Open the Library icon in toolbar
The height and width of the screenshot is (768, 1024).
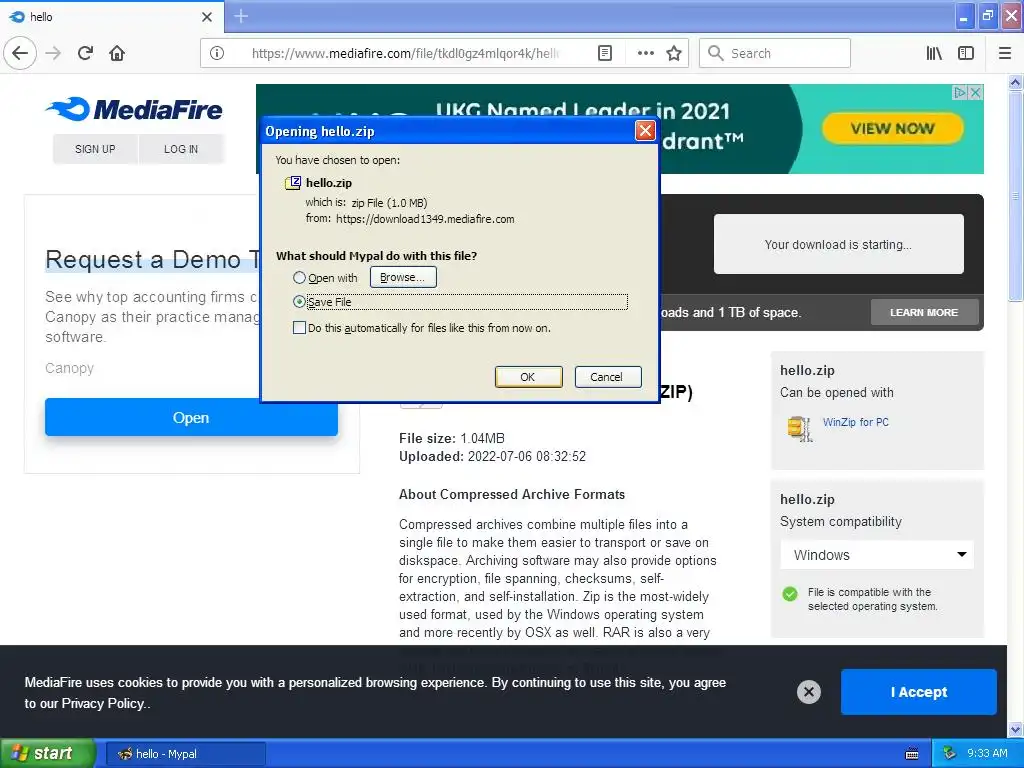[934, 53]
